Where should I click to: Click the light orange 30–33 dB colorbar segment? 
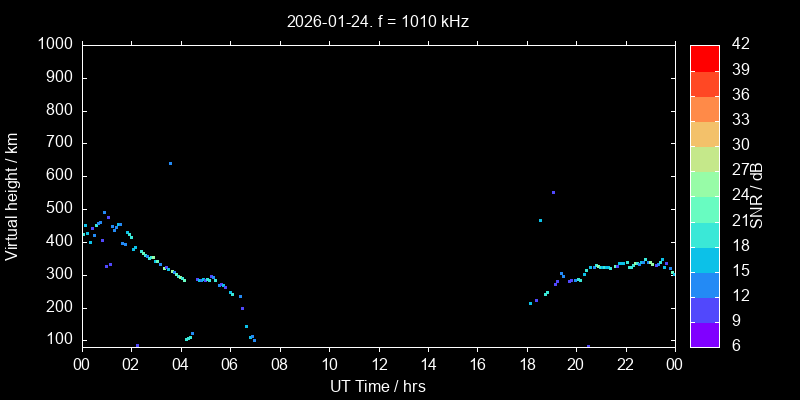704,133
